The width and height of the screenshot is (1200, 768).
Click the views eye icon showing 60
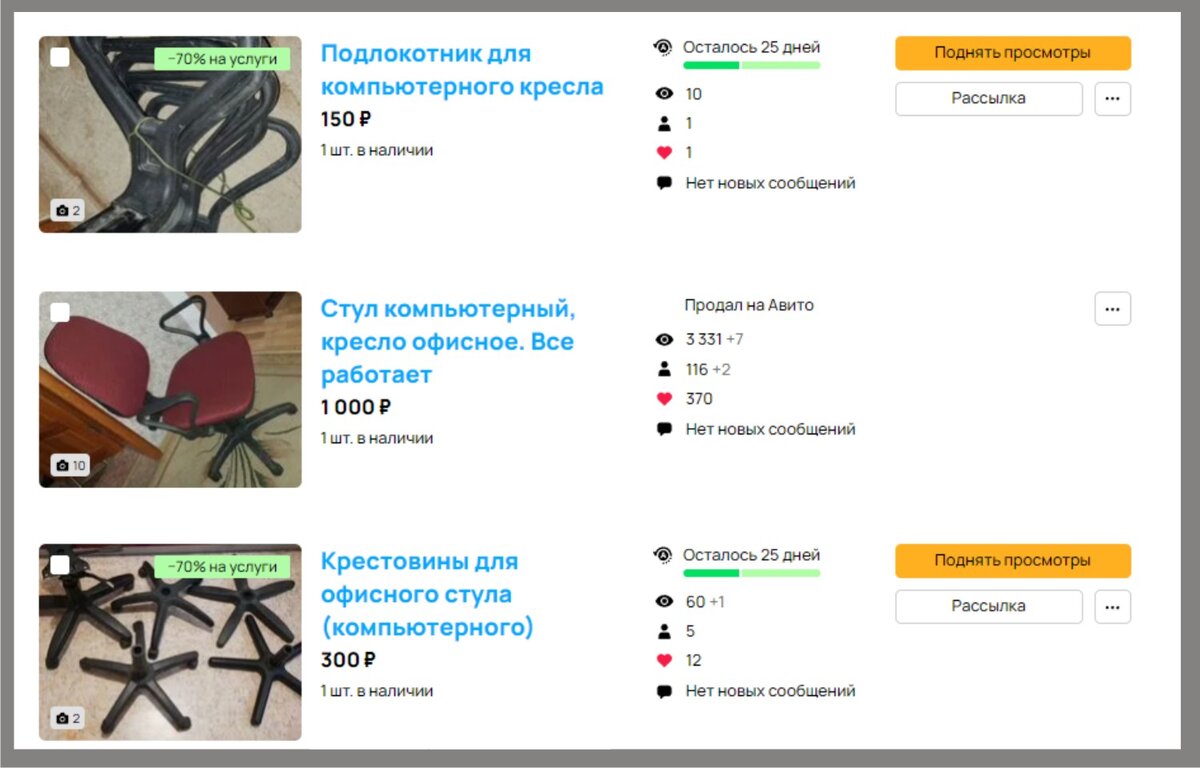[x=664, y=602]
